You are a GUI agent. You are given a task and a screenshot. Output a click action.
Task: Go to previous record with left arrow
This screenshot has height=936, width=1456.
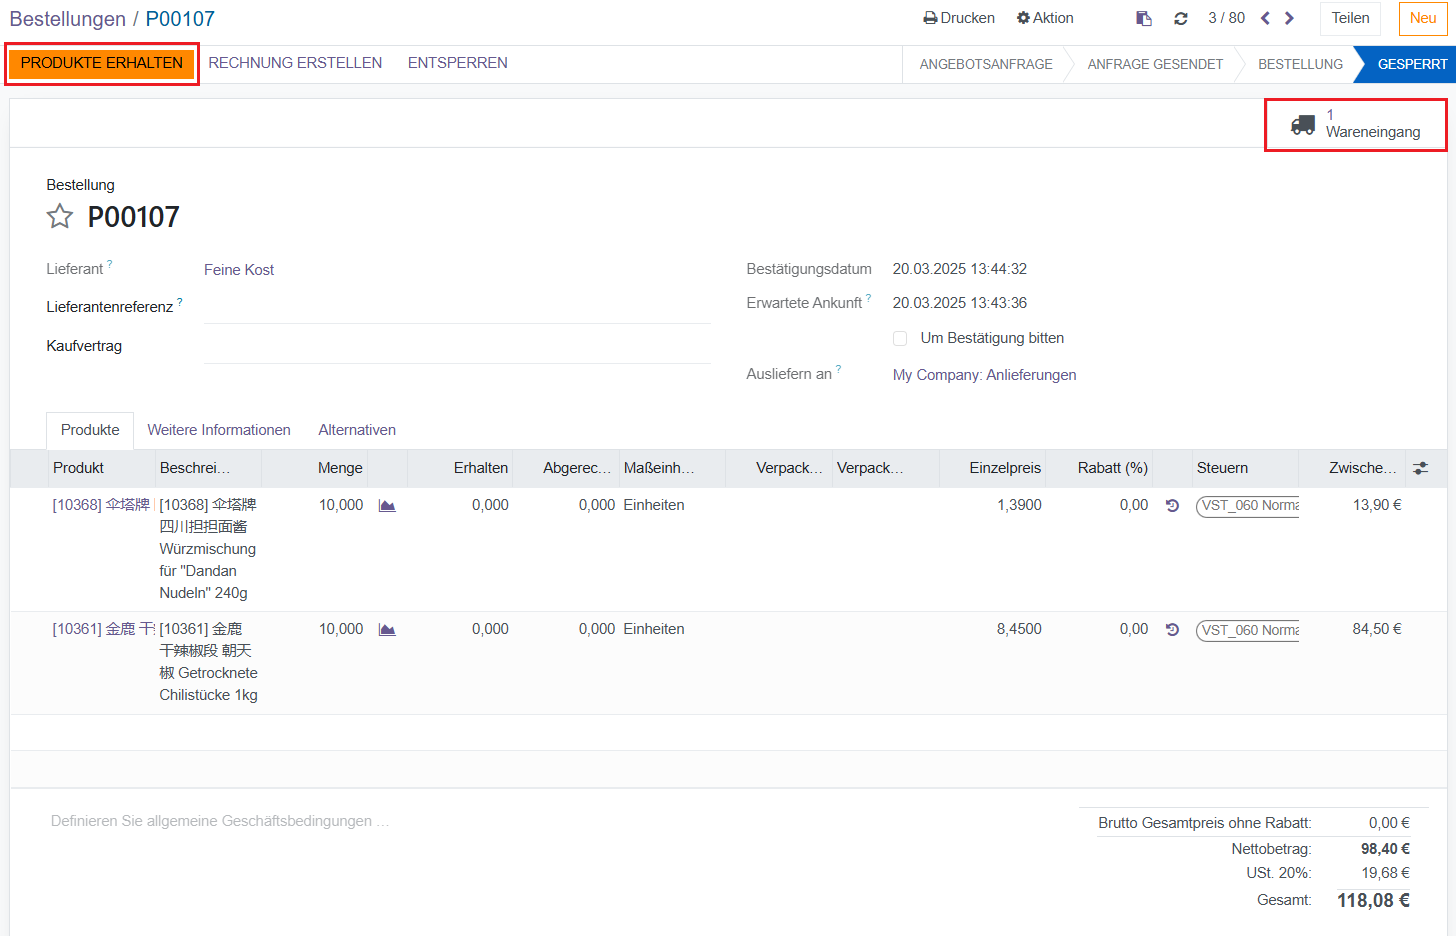(x=1265, y=18)
